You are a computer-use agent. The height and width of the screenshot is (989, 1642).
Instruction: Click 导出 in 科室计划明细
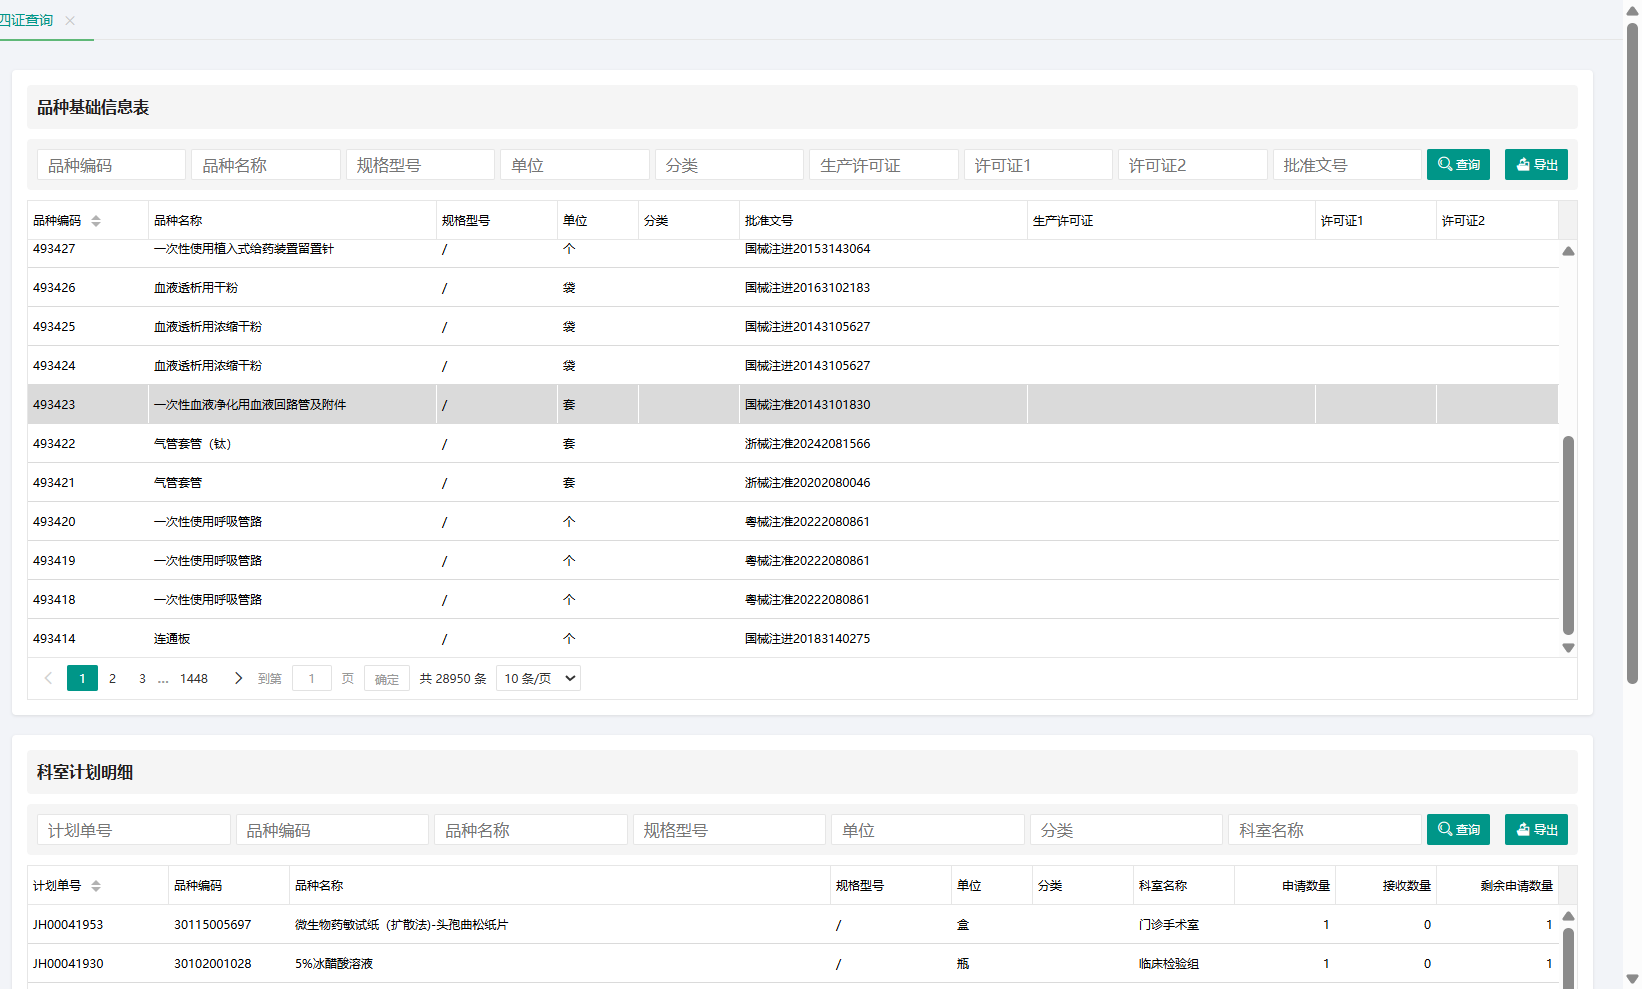tap(1536, 830)
